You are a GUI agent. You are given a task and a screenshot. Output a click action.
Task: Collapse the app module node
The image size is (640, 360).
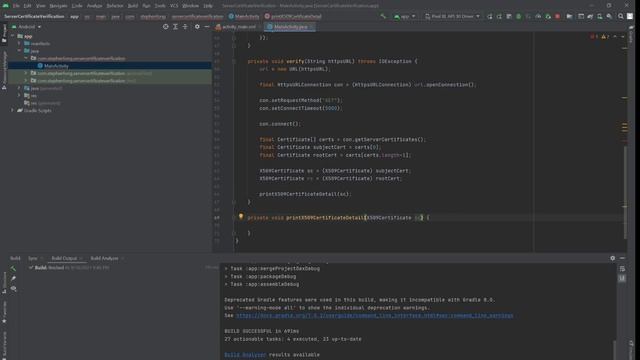13,36
